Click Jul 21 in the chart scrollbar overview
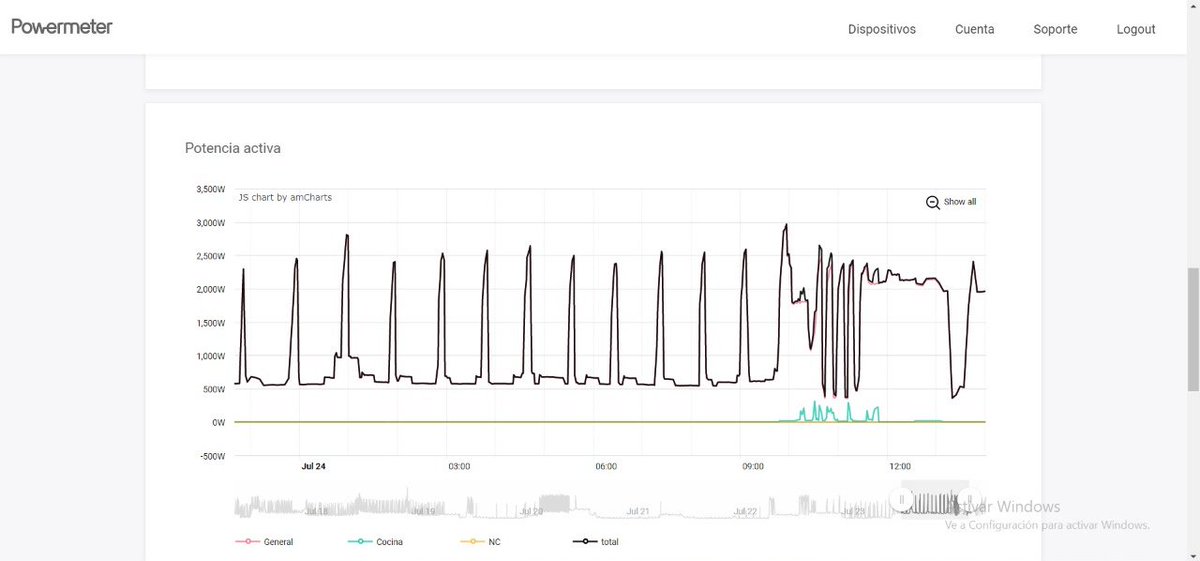This screenshot has width=1200, height=561. click(637, 511)
